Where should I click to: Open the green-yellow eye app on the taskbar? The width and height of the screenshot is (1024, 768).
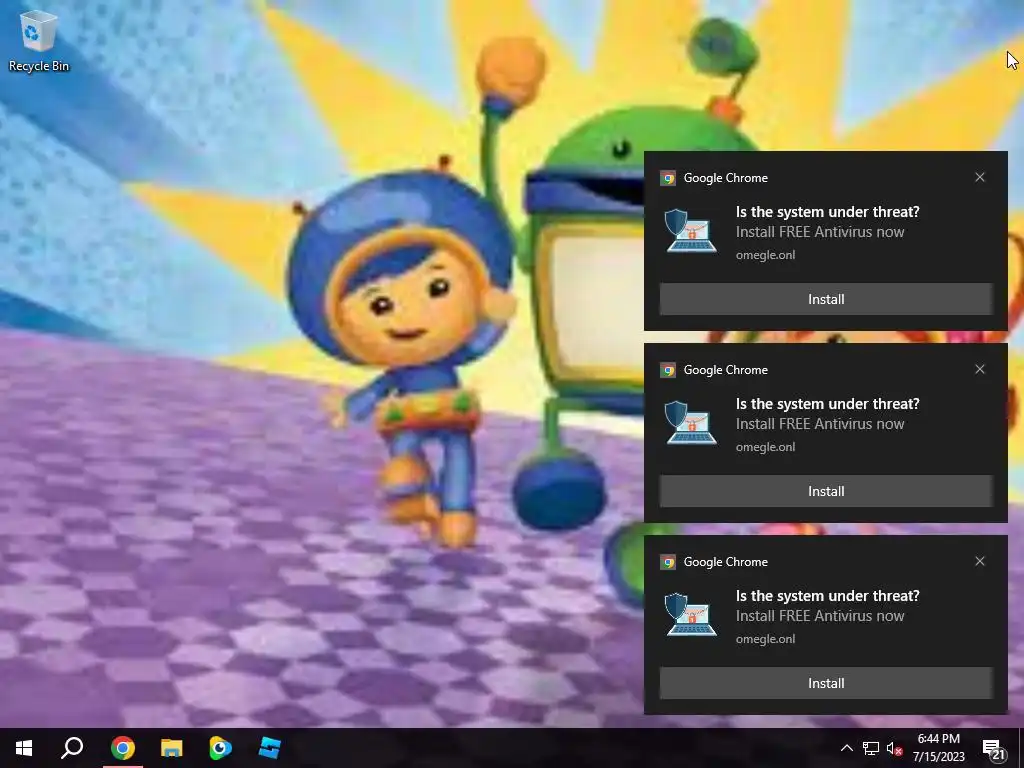click(x=220, y=748)
